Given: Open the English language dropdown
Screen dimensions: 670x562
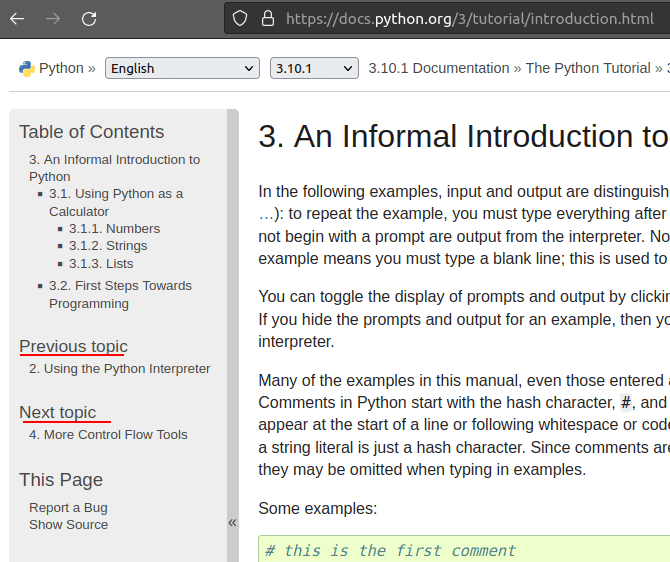Looking at the screenshot, I should [x=182, y=68].
